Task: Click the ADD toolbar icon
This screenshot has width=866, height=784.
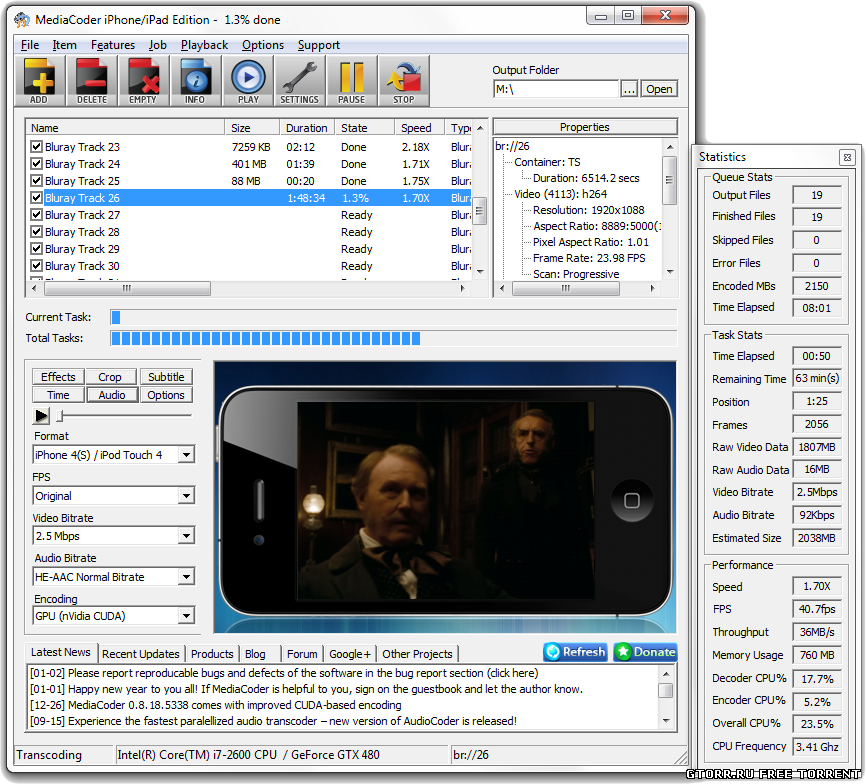Action: pos(39,81)
